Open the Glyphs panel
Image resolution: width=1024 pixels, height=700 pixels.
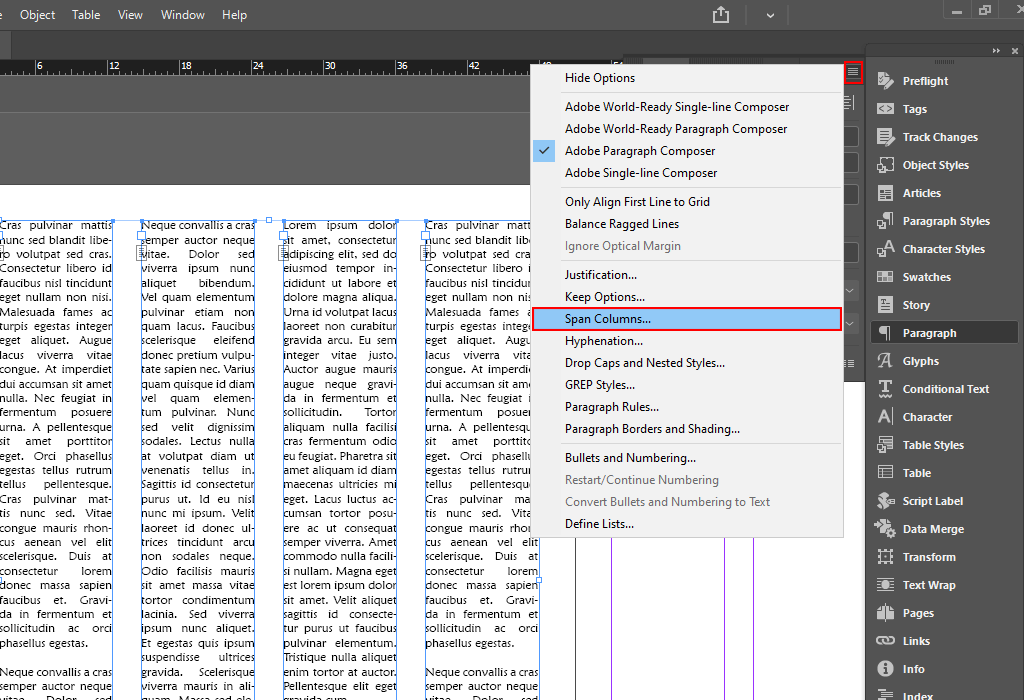coord(920,361)
